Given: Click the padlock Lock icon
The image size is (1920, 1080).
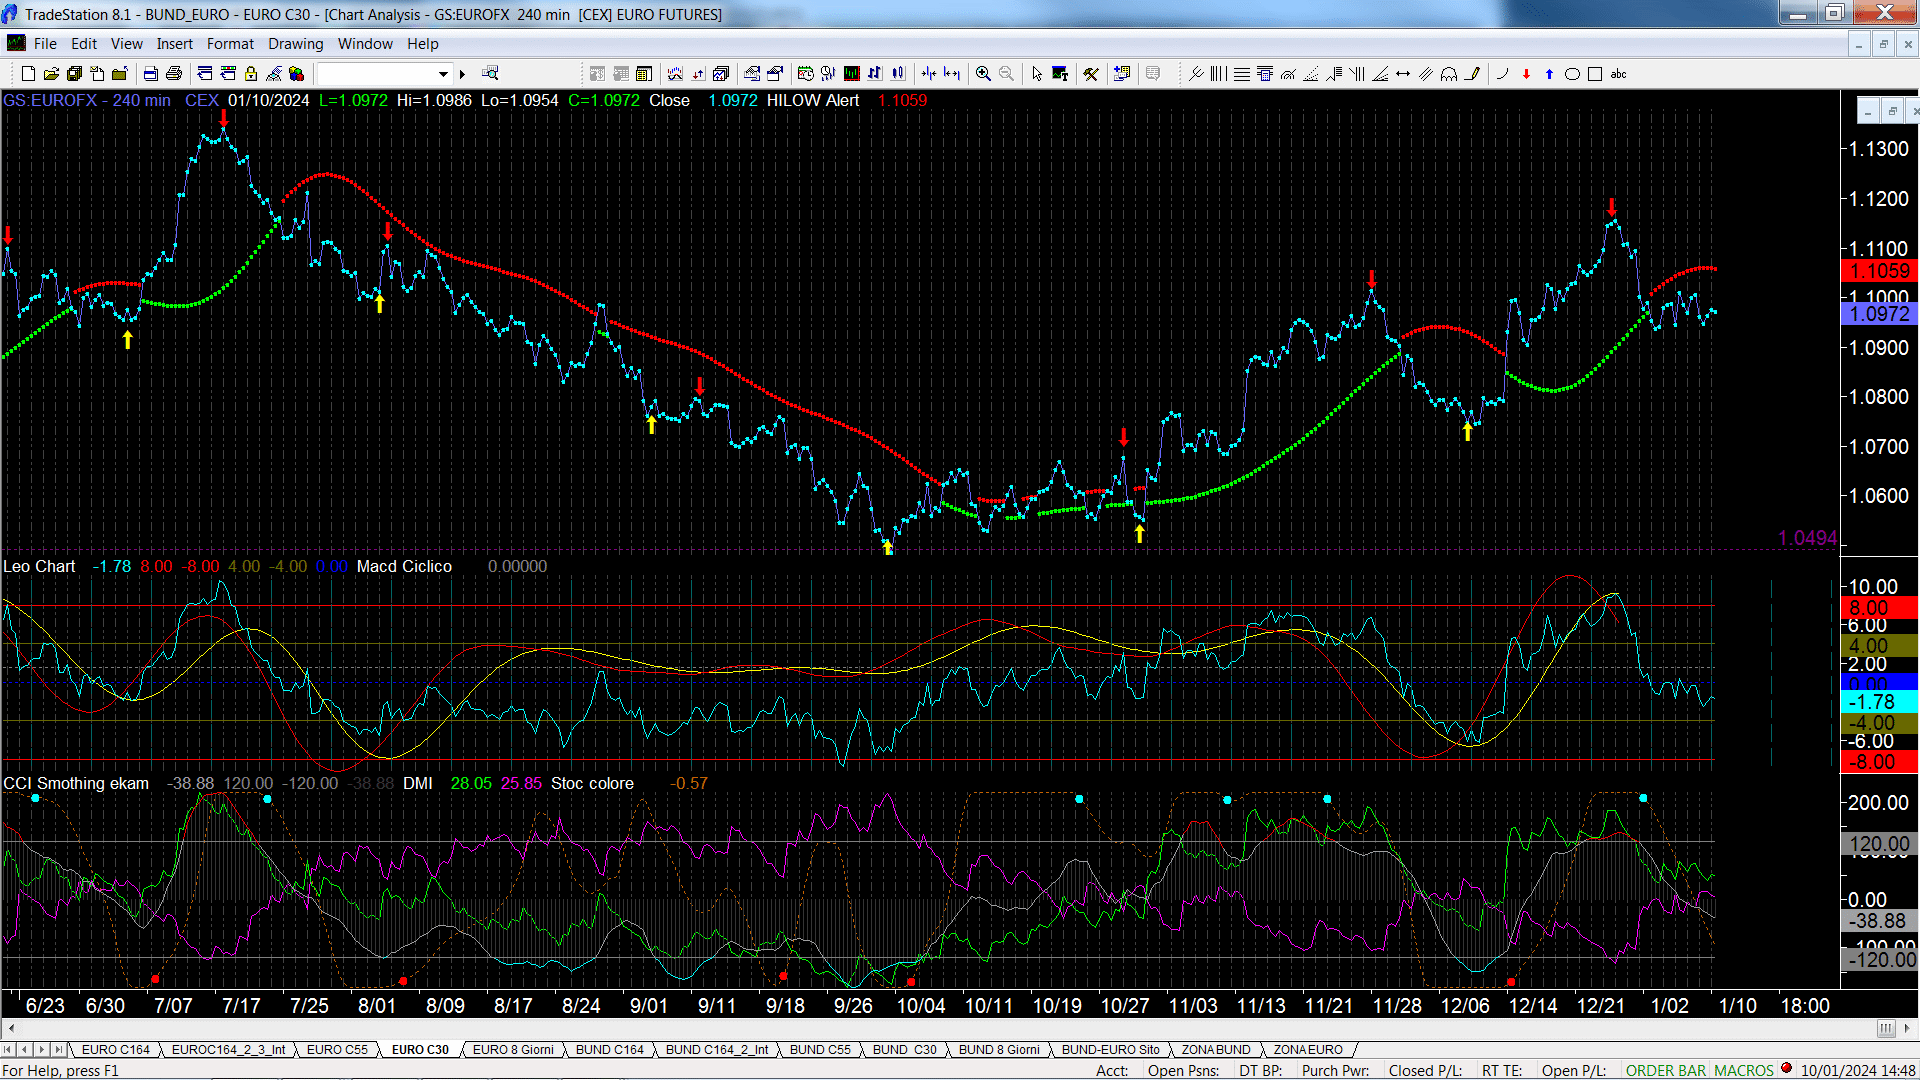Looking at the screenshot, I should [251, 74].
